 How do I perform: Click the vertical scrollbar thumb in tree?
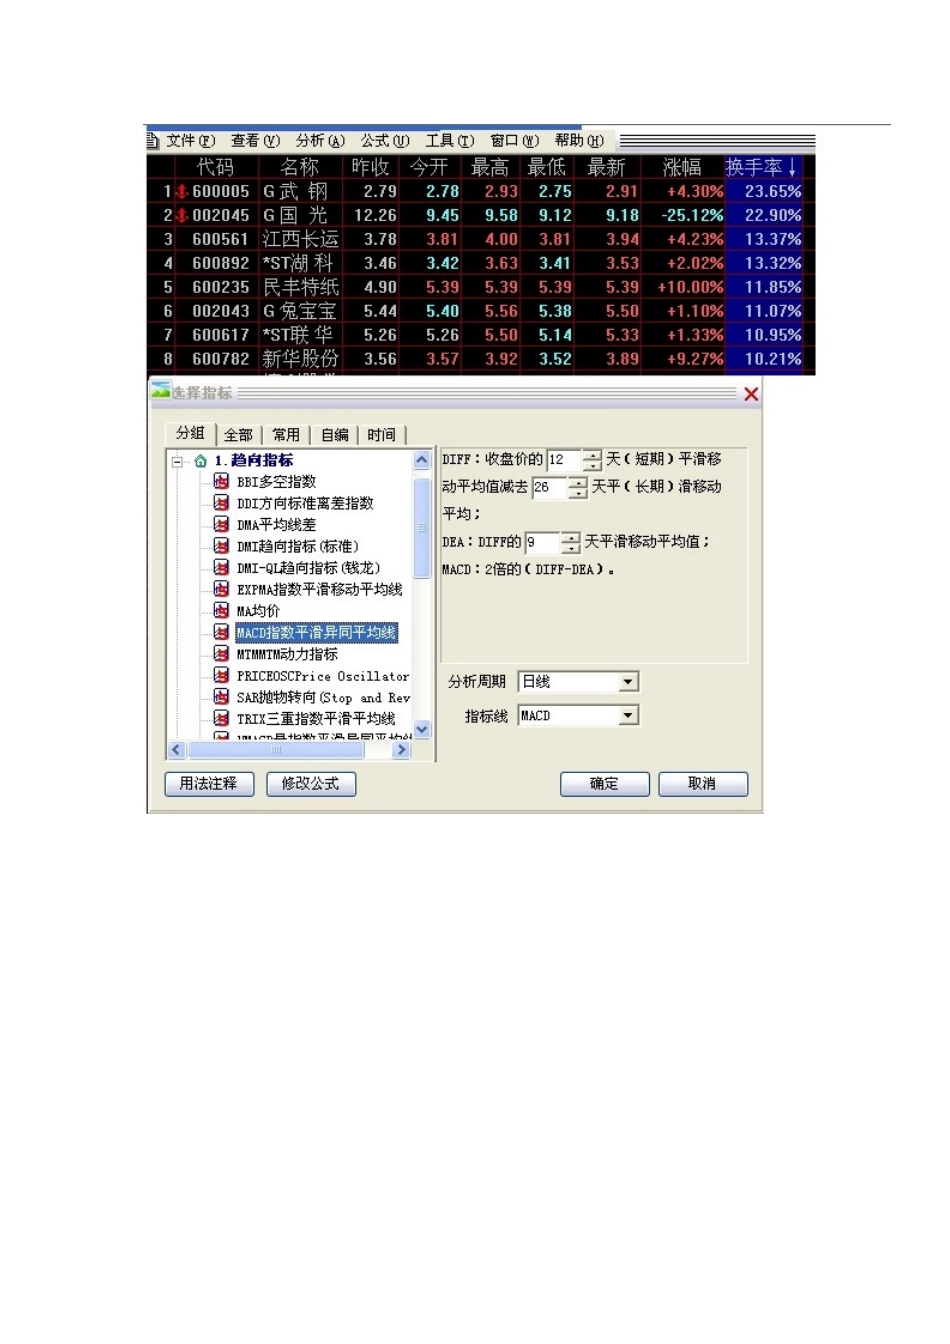coord(422,527)
